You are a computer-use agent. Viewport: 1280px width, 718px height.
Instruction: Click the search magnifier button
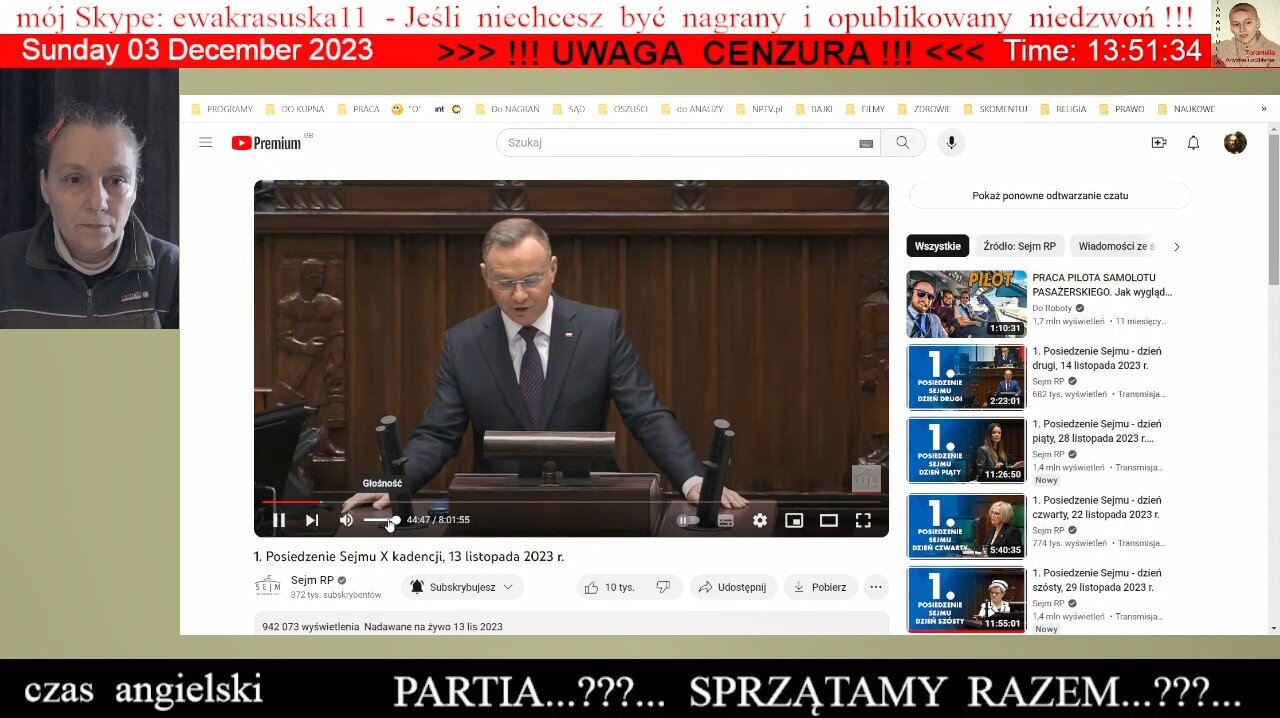903,143
